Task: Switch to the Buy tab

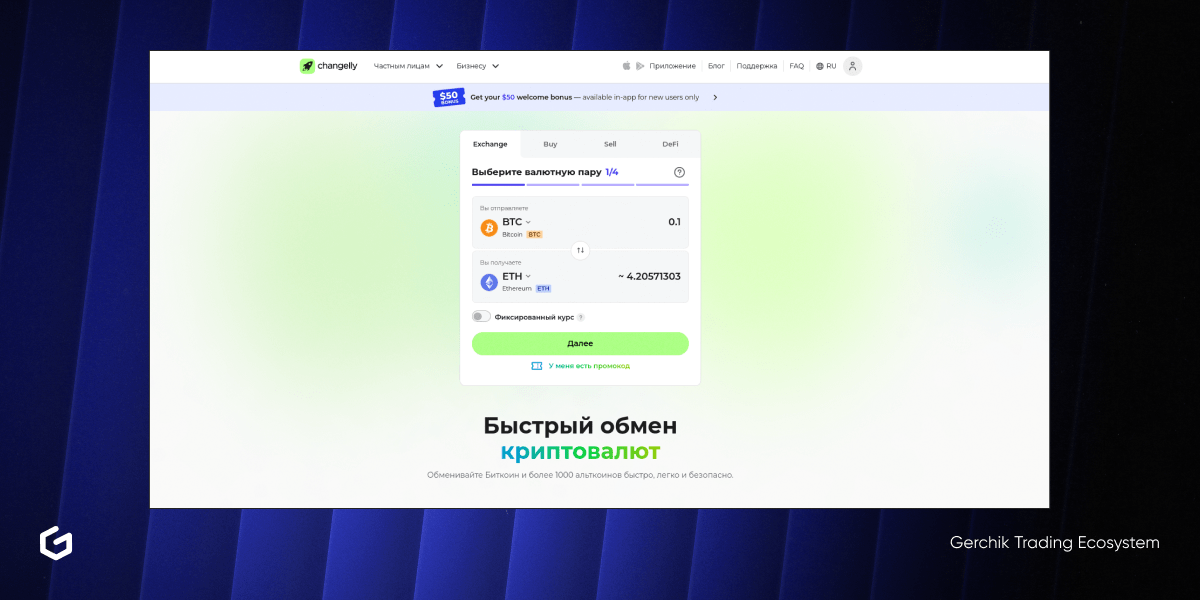Action: [x=550, y=144]
